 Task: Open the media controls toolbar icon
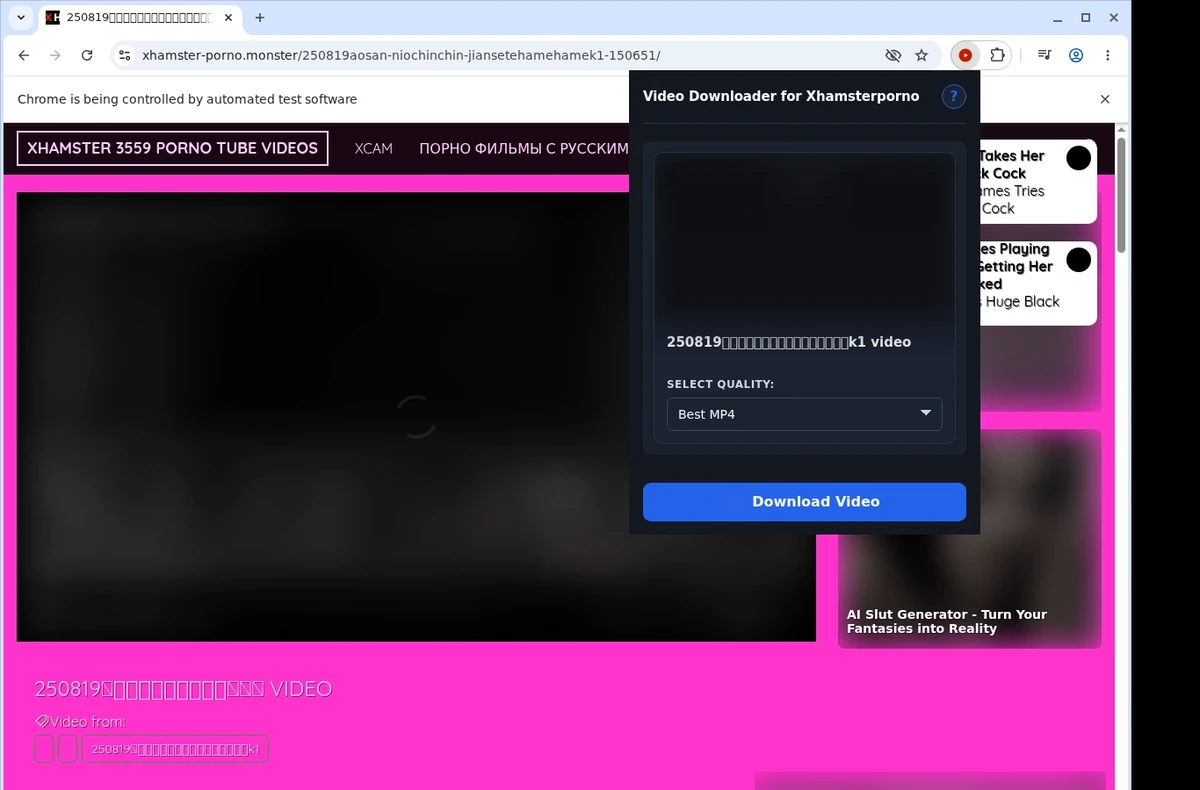click(1044, 56)
